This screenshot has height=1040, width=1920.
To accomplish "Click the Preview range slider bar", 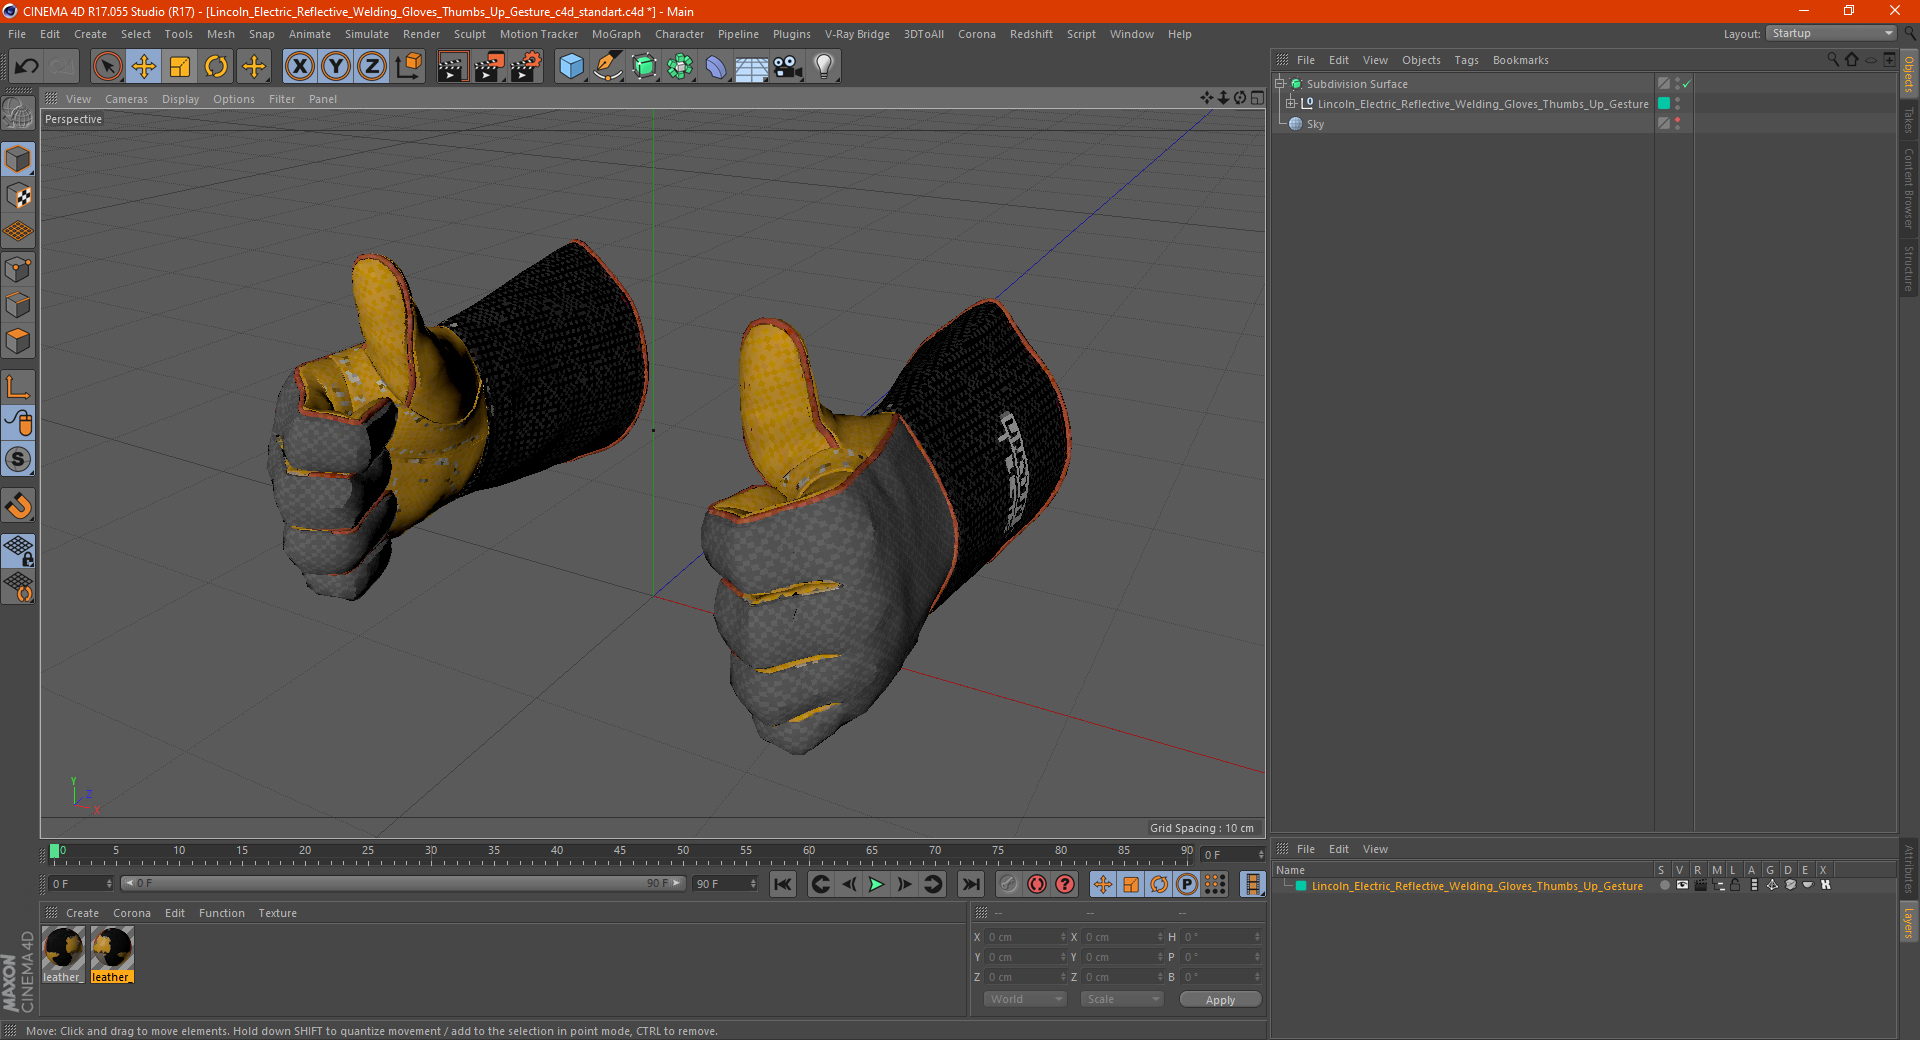I will tap(403, 883).
